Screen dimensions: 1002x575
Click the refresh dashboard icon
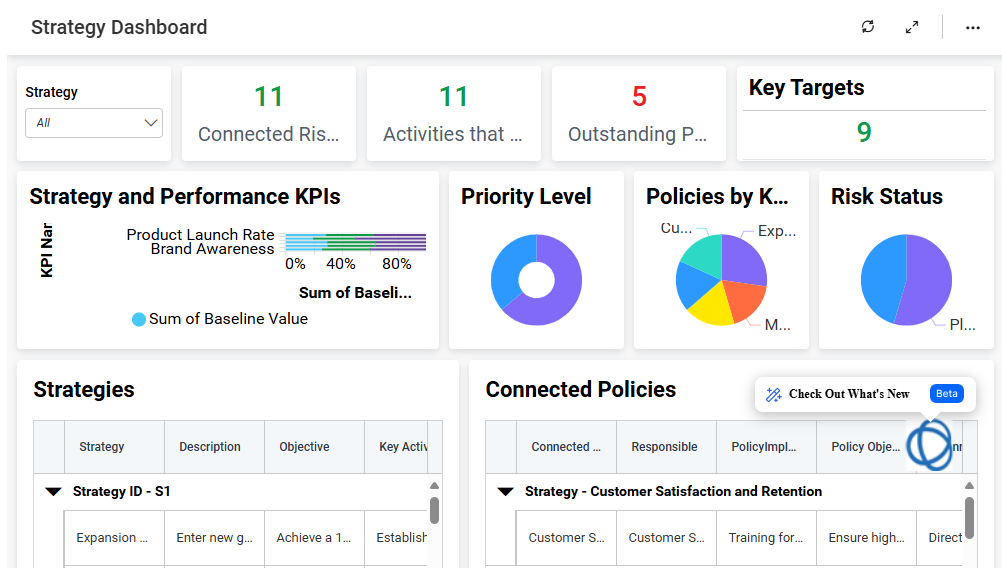tap(867, 27)
